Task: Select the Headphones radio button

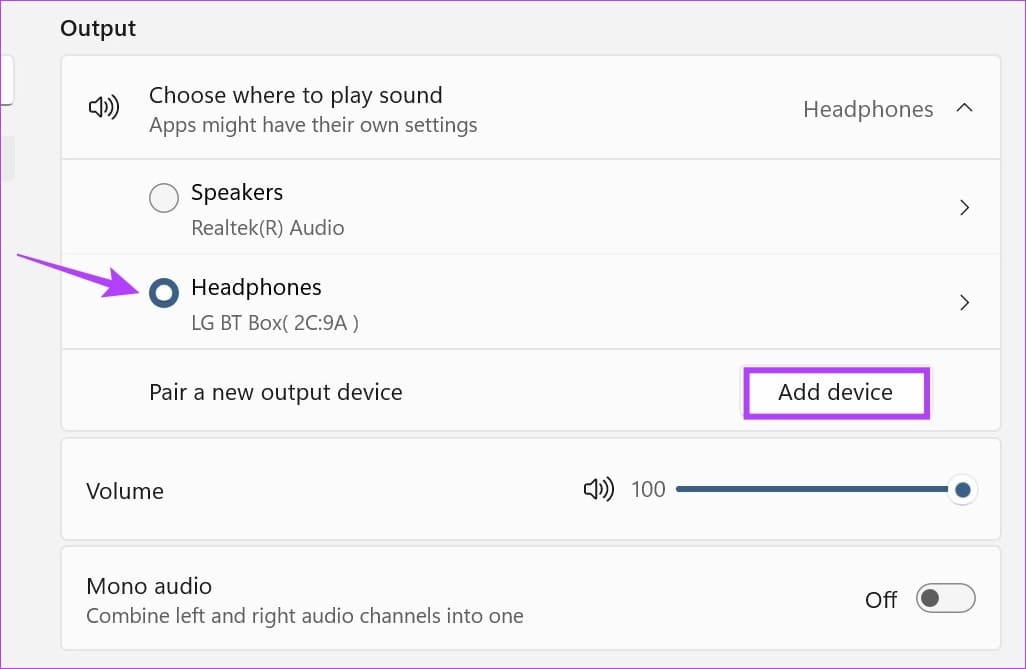Action: coord(163,293)
